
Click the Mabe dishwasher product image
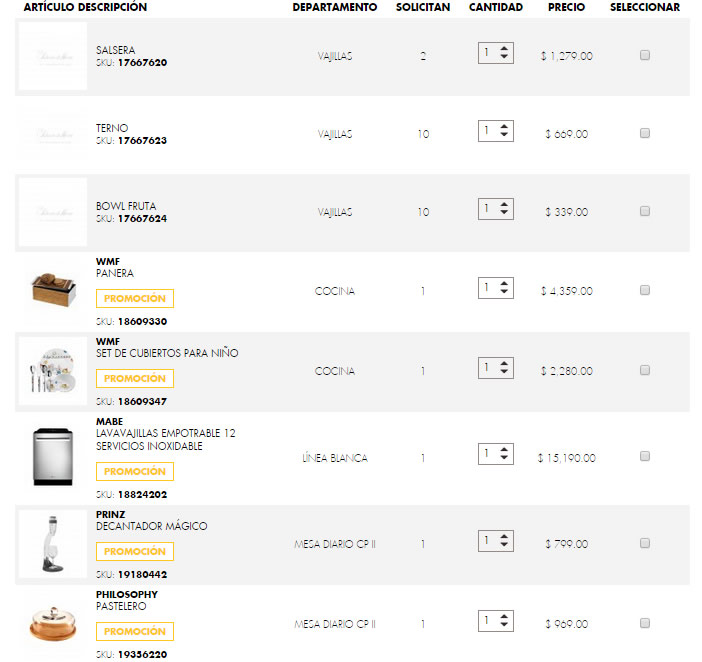click(x=52, y=457)
